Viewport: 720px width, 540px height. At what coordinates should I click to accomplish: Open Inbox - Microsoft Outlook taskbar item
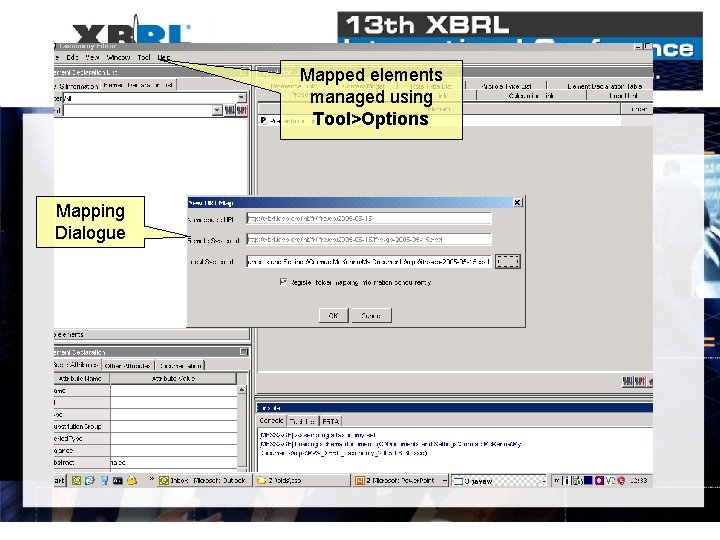point(203,480)
